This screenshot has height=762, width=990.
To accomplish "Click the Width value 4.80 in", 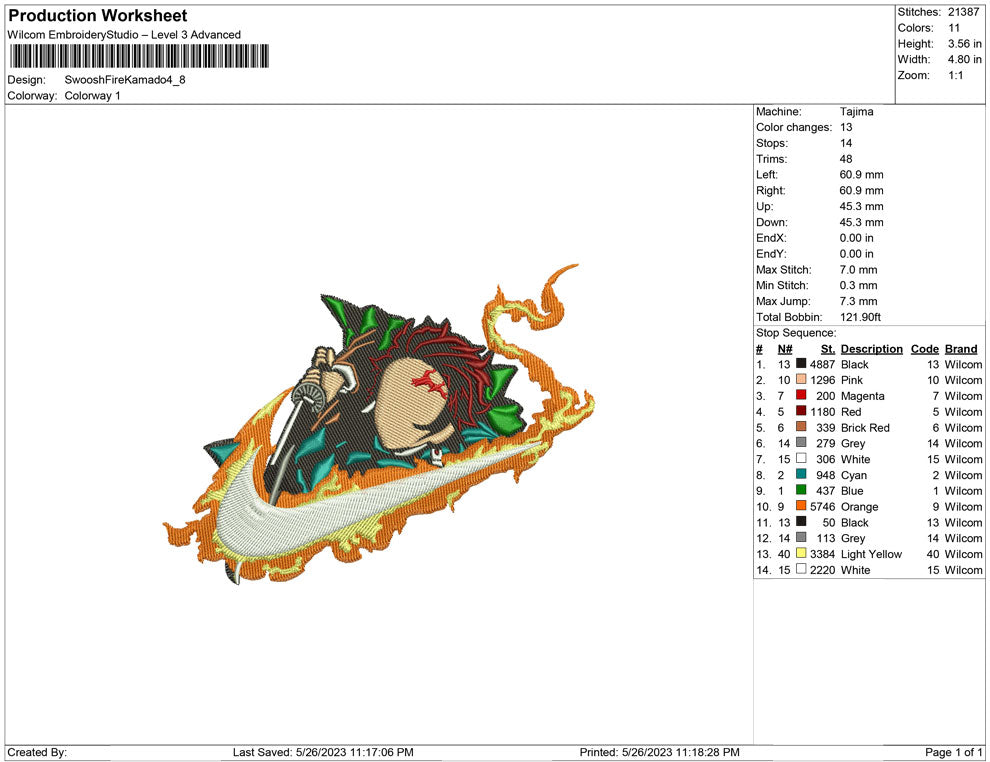I will pyautogui.click(x=964, y=59).
